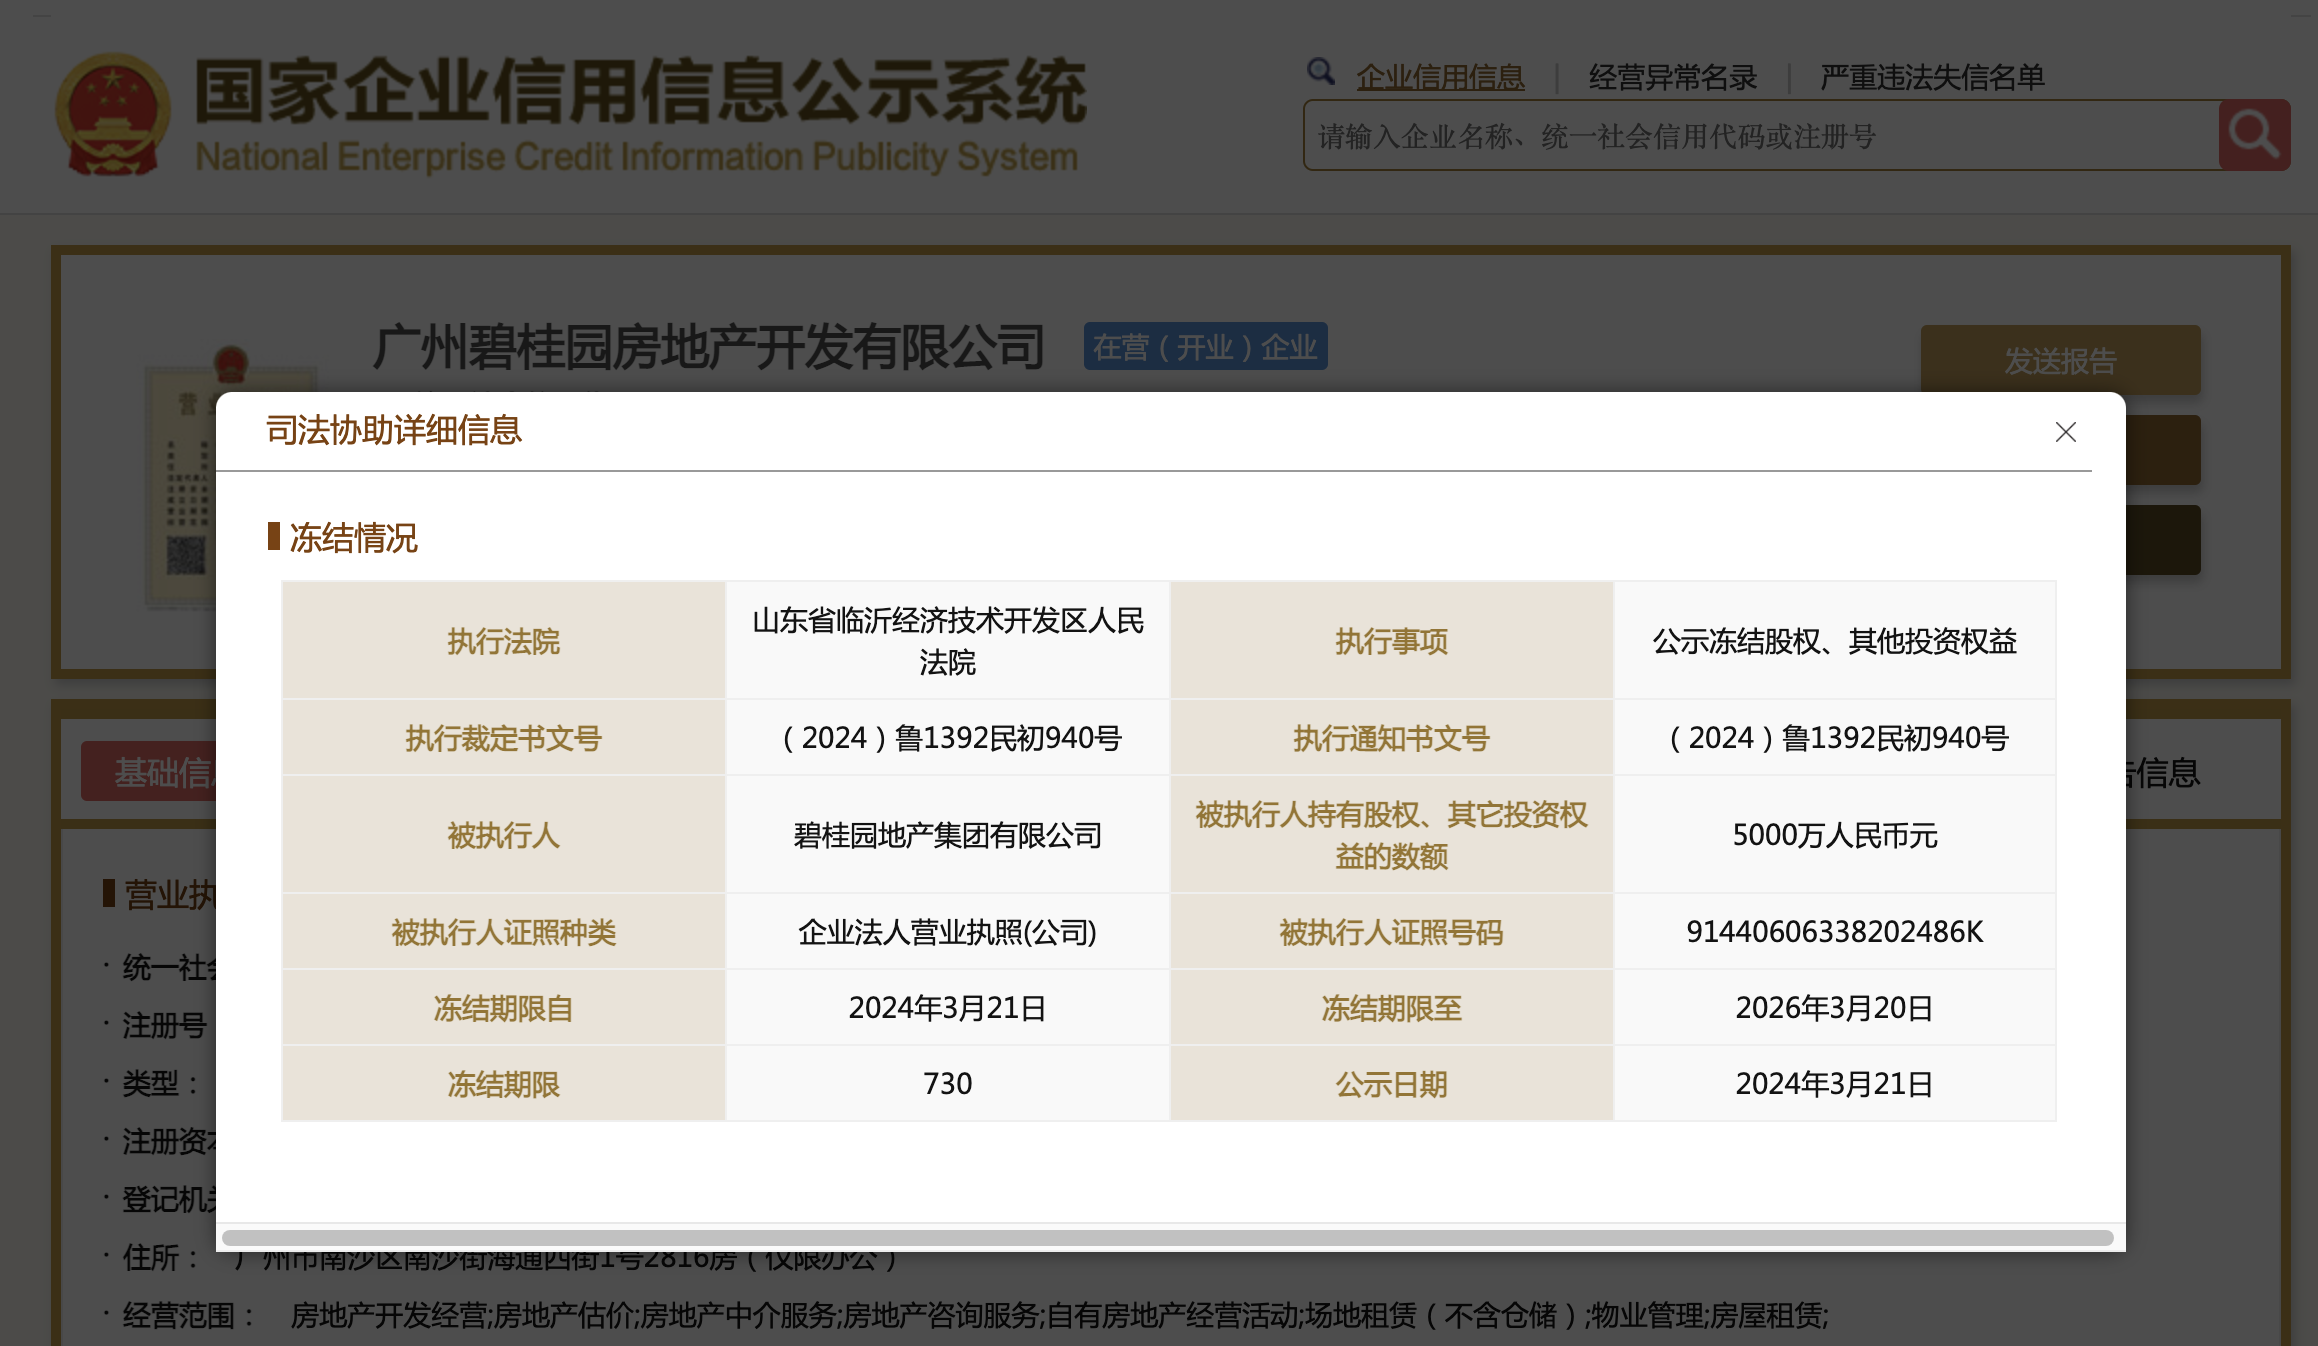This screenshot has width=2318, height=1346.
Task: Click value 企业法人营业执照(公司)
Action: click(x=948, y=932)
